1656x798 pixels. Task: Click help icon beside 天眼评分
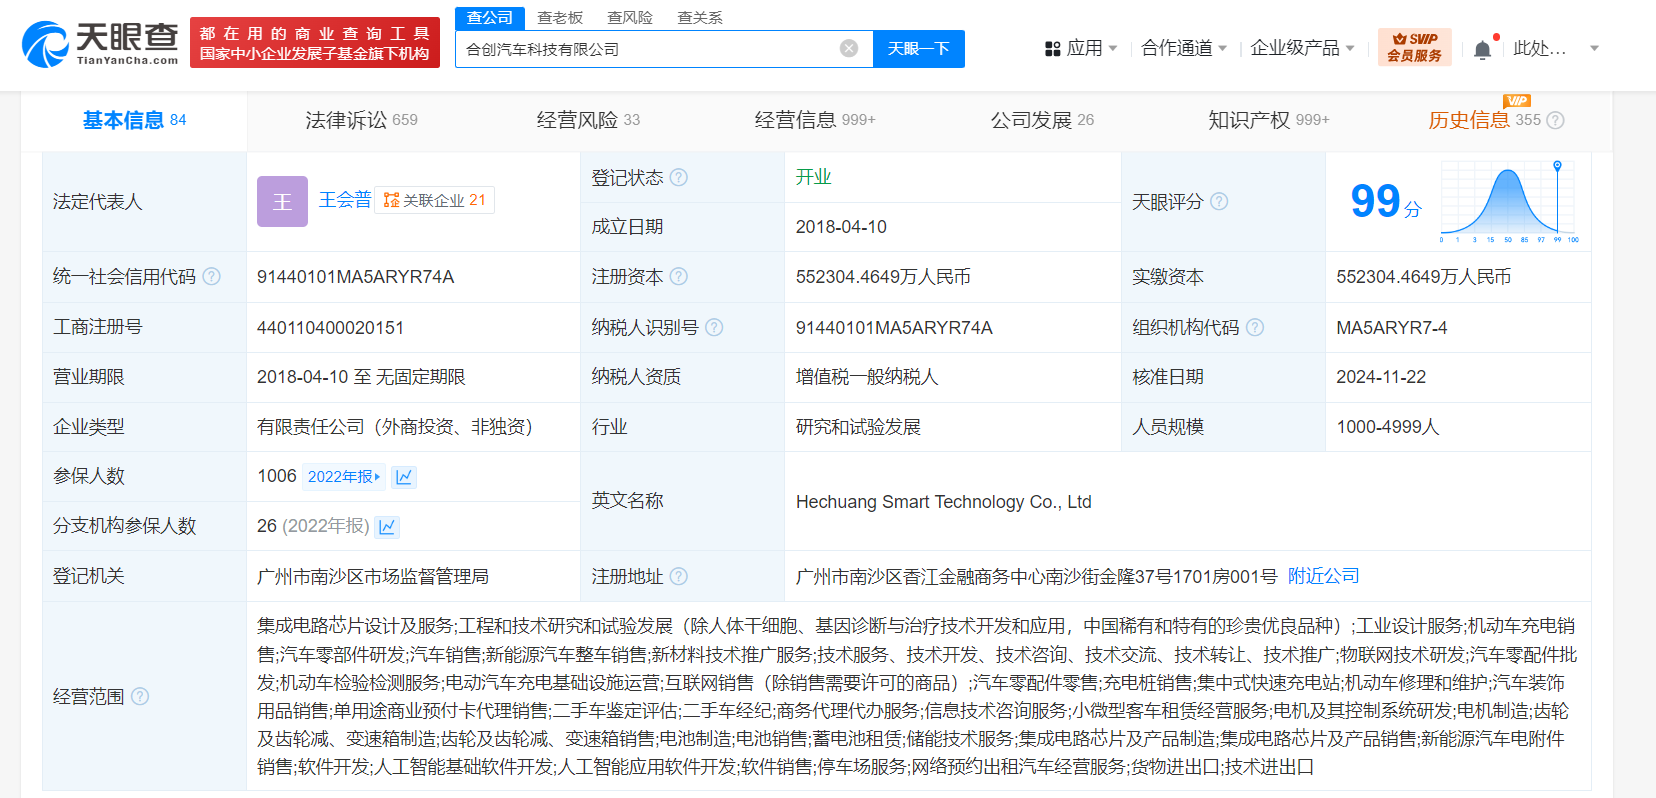(x=1219, y=202)
